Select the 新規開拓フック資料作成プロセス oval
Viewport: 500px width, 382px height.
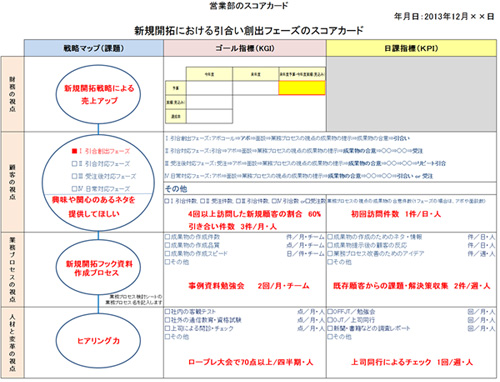click(98, 267)
